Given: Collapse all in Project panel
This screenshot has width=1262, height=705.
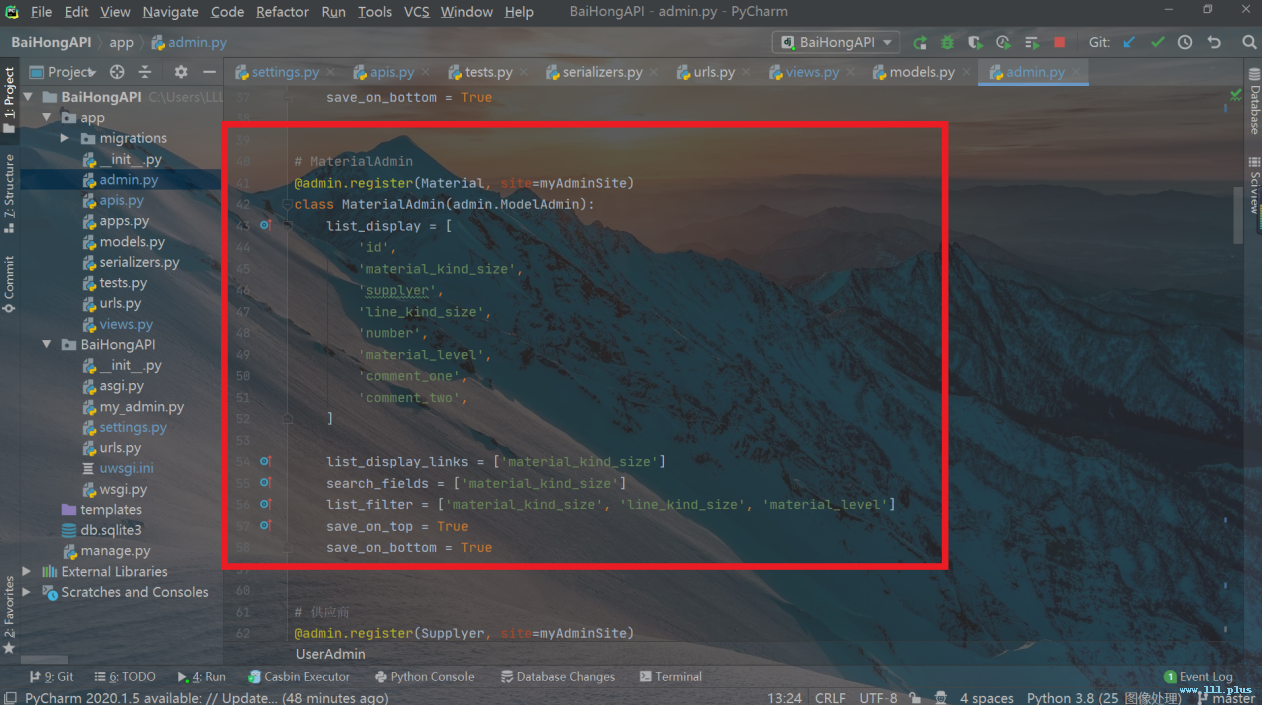Looking at the screenshot, I should [x=145, y=72].
